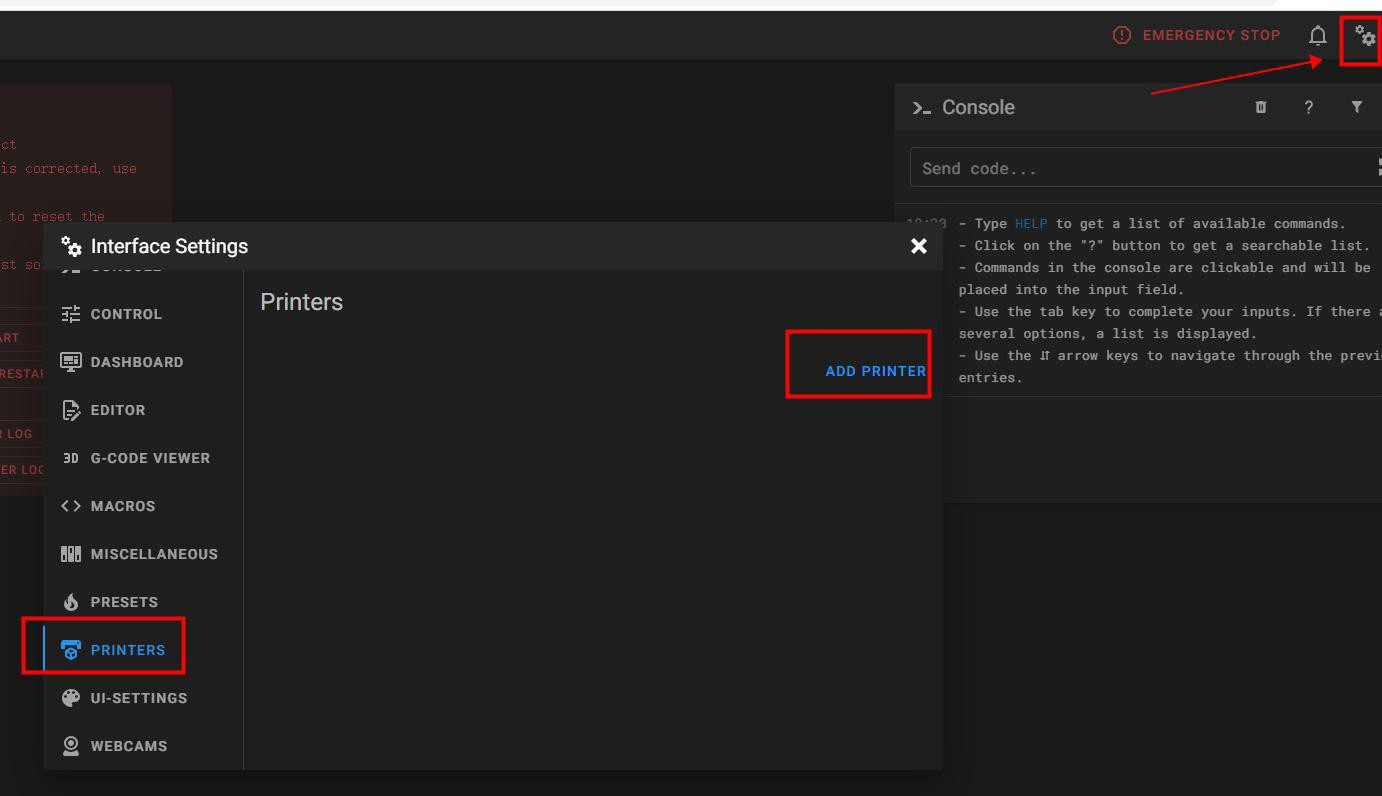Click the UI-Settings palette icon
The width and height of the screenshot is (1382, 796).
click(x=71, y=698)
